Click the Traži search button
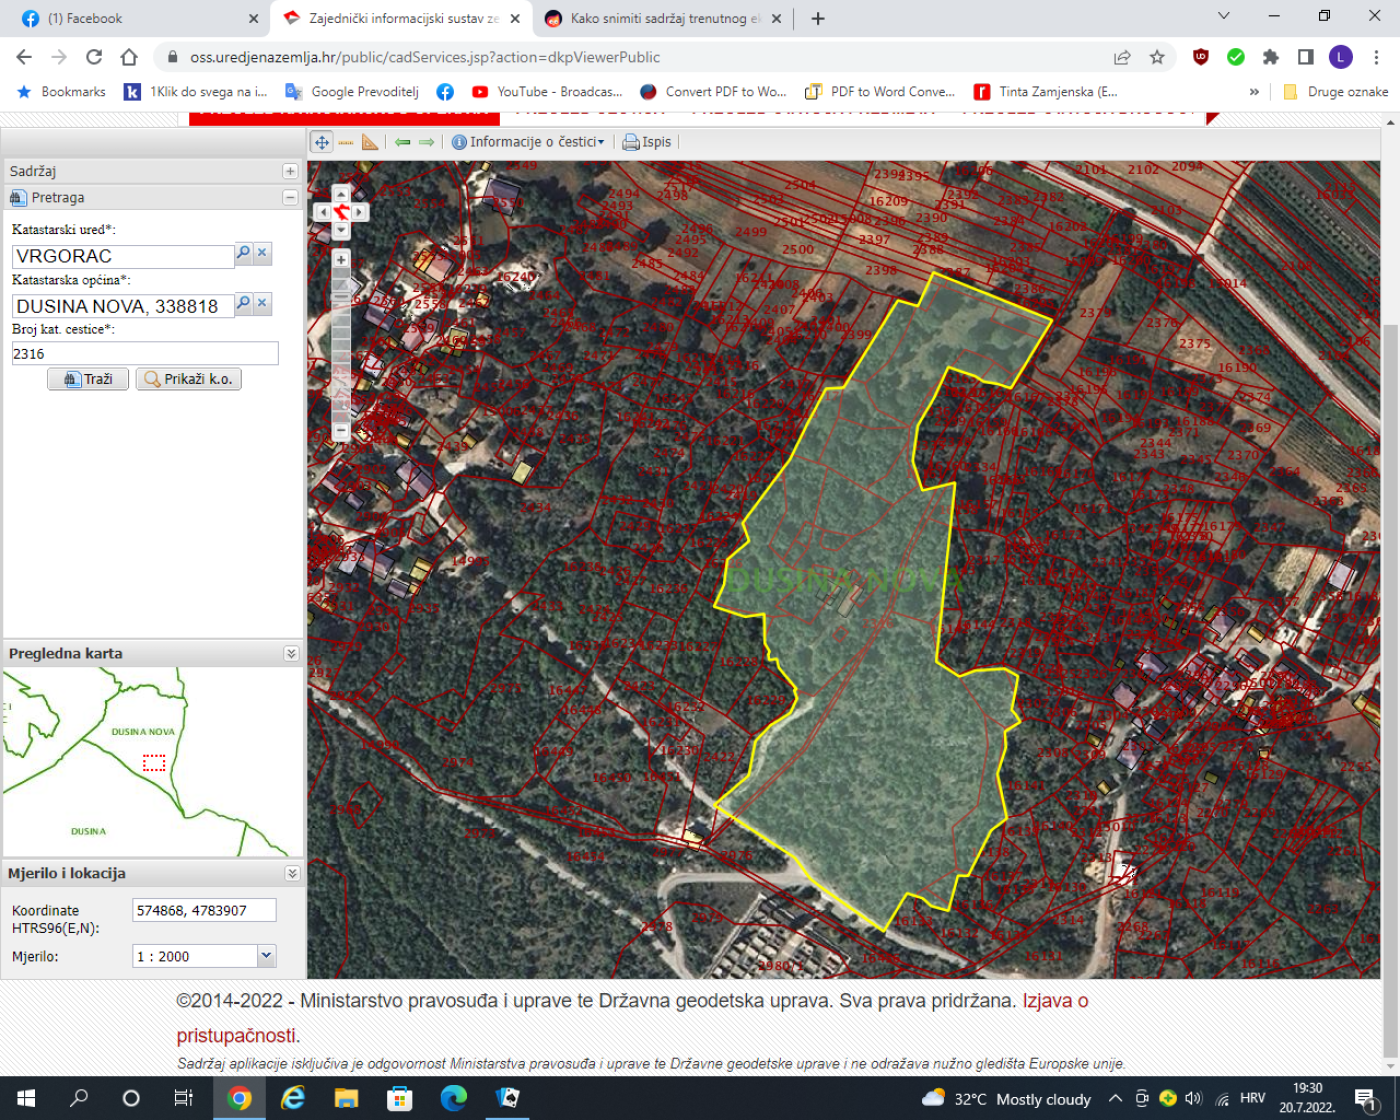This screenshot has height=1120, width=1400. coord(88,379)
